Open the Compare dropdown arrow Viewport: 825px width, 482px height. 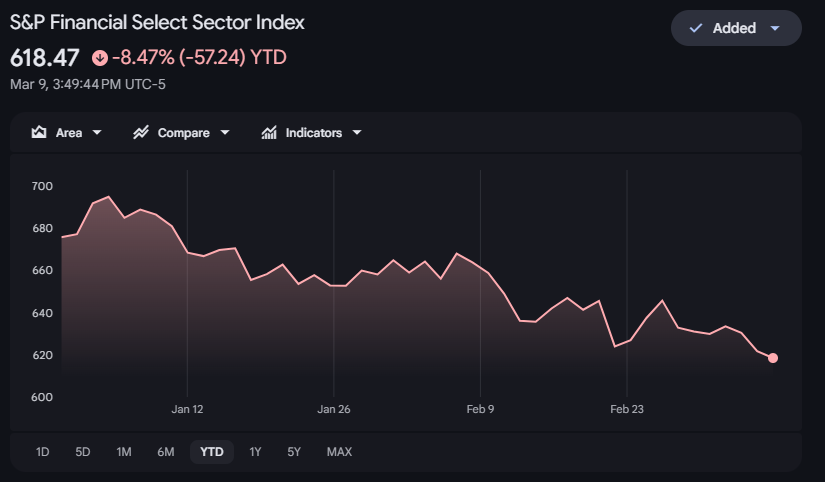[x=225, y=133]
